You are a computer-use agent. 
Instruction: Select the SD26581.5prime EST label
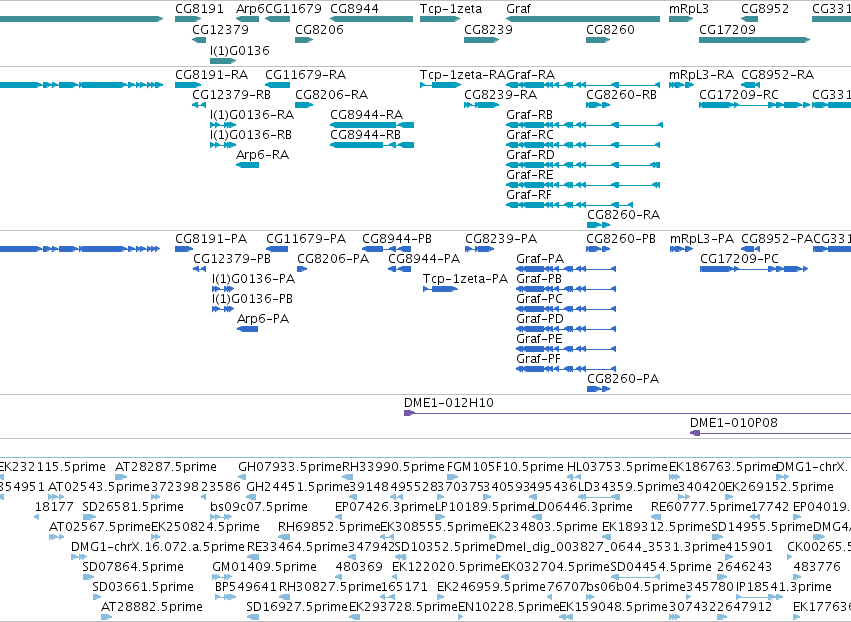(133, 506)
